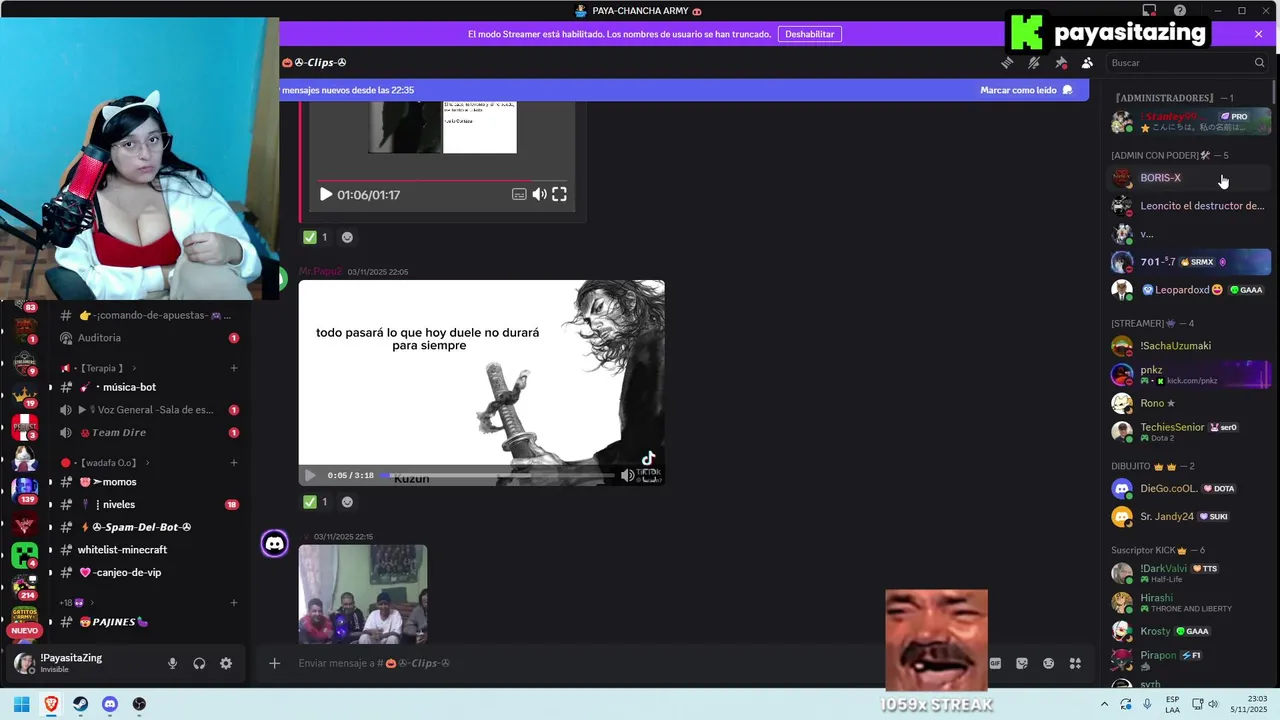Open Steam from the taskbar
This screenshot has height=720, width=1280.
click(80, 704)
